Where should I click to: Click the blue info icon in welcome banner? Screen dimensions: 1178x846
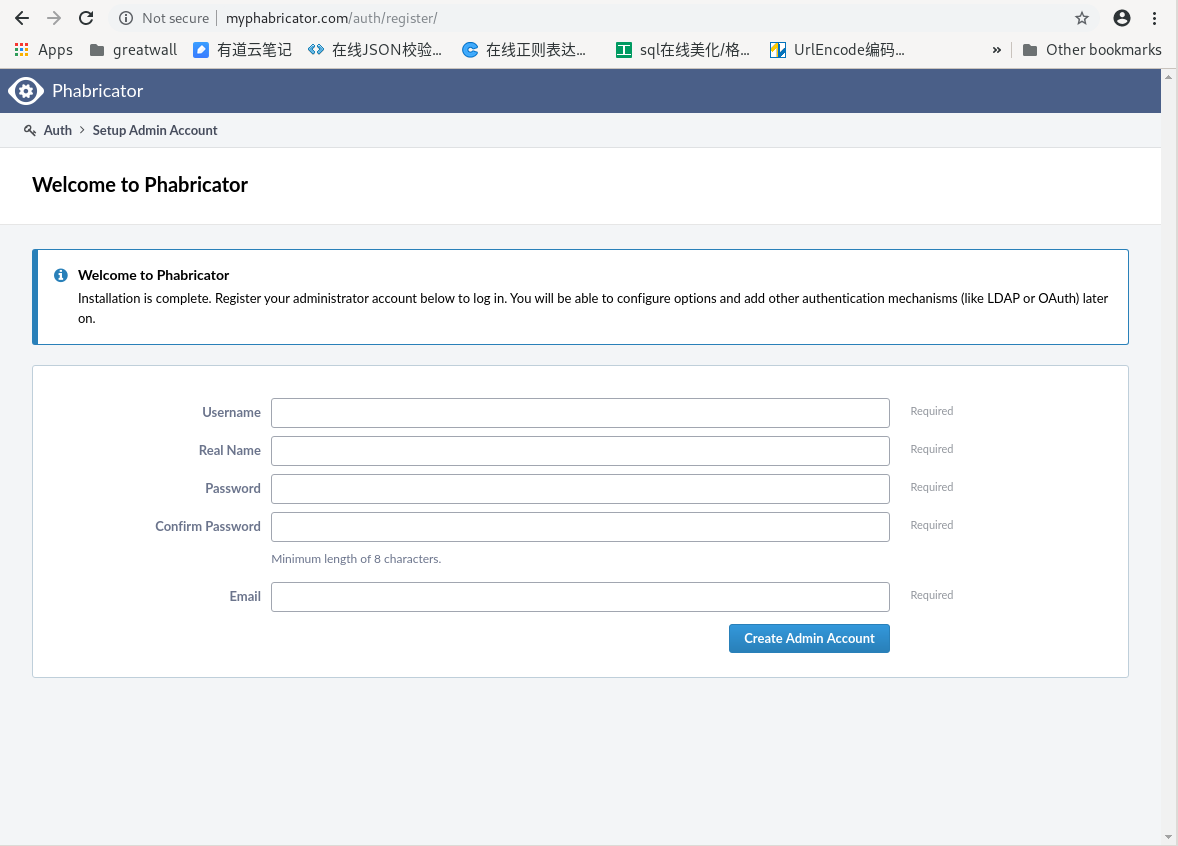tap(60, 275)
